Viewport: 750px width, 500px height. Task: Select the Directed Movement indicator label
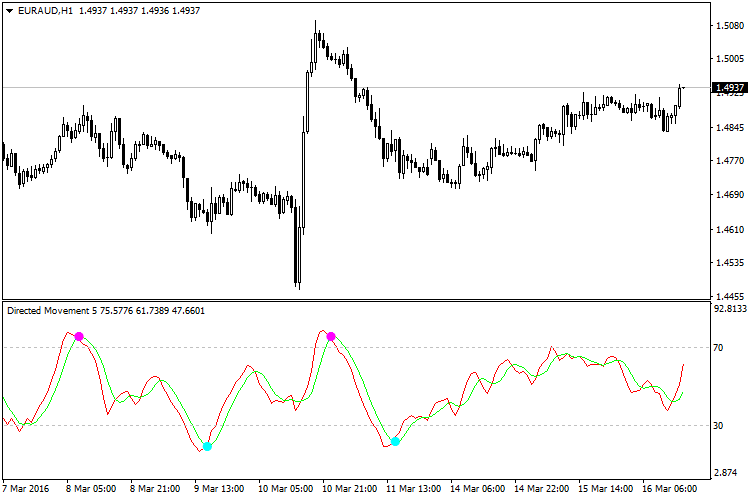click(50, 311)
